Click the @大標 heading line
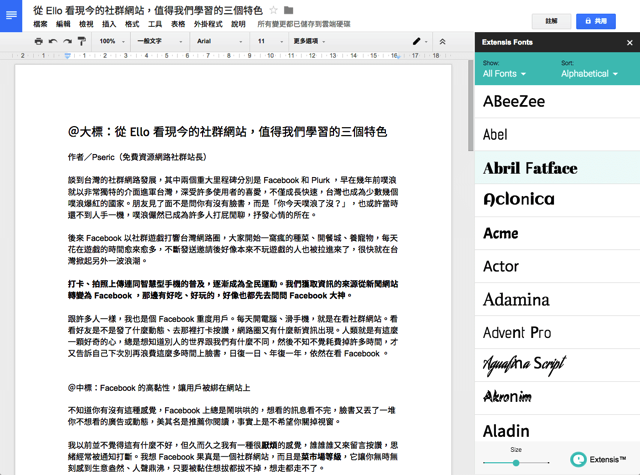Screen dimensions: 640x475 [x=227, y=132]
